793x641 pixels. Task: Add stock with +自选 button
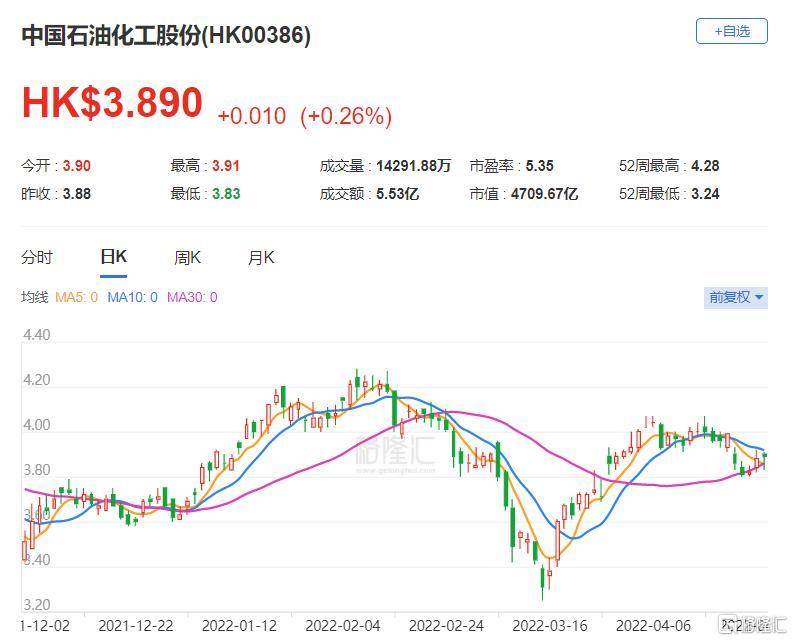click(731, 31)
